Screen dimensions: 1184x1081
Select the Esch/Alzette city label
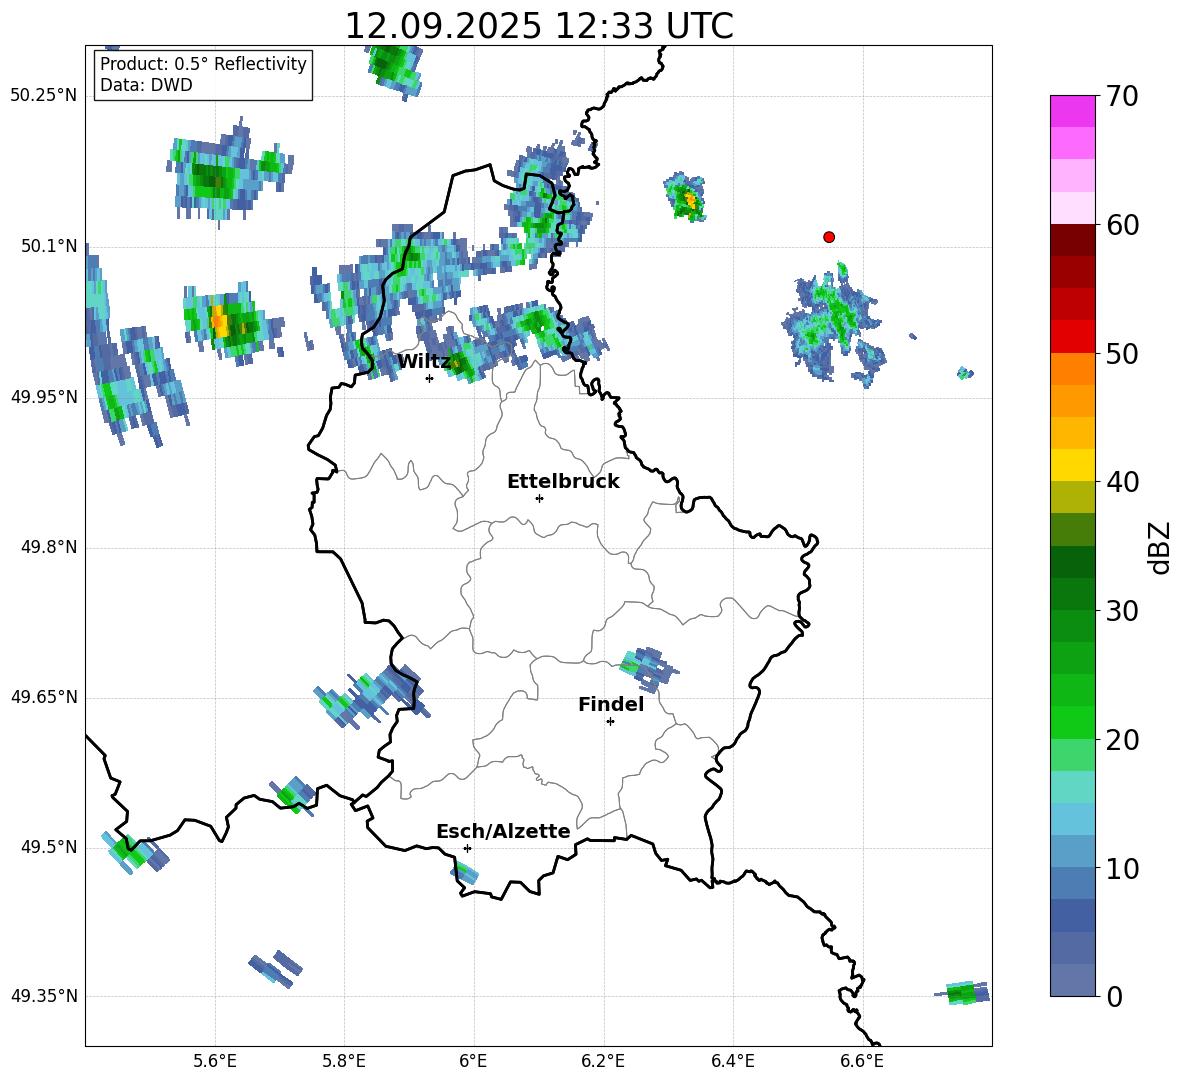tap(503, 832)
